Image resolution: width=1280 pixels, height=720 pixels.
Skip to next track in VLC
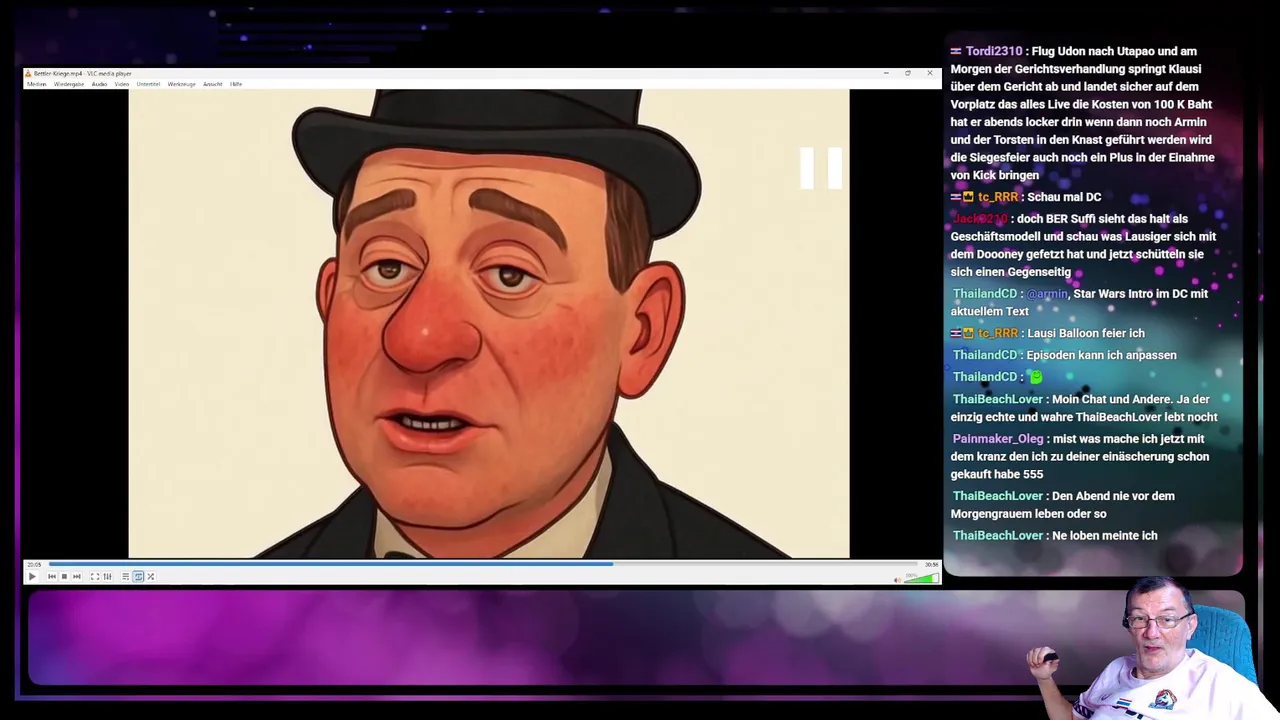click(x=77, y=576)
